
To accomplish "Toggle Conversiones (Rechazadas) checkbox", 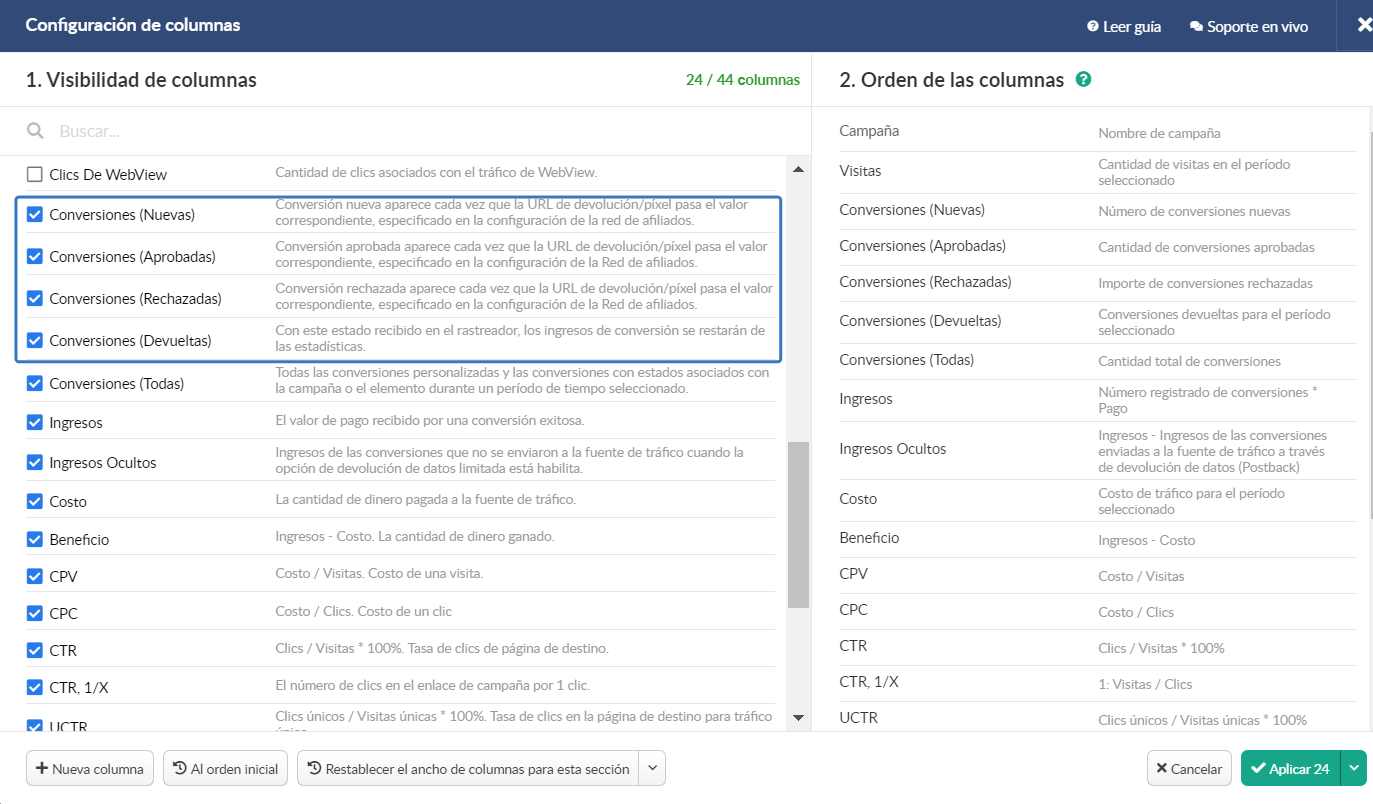I will [x=35, y=298].
